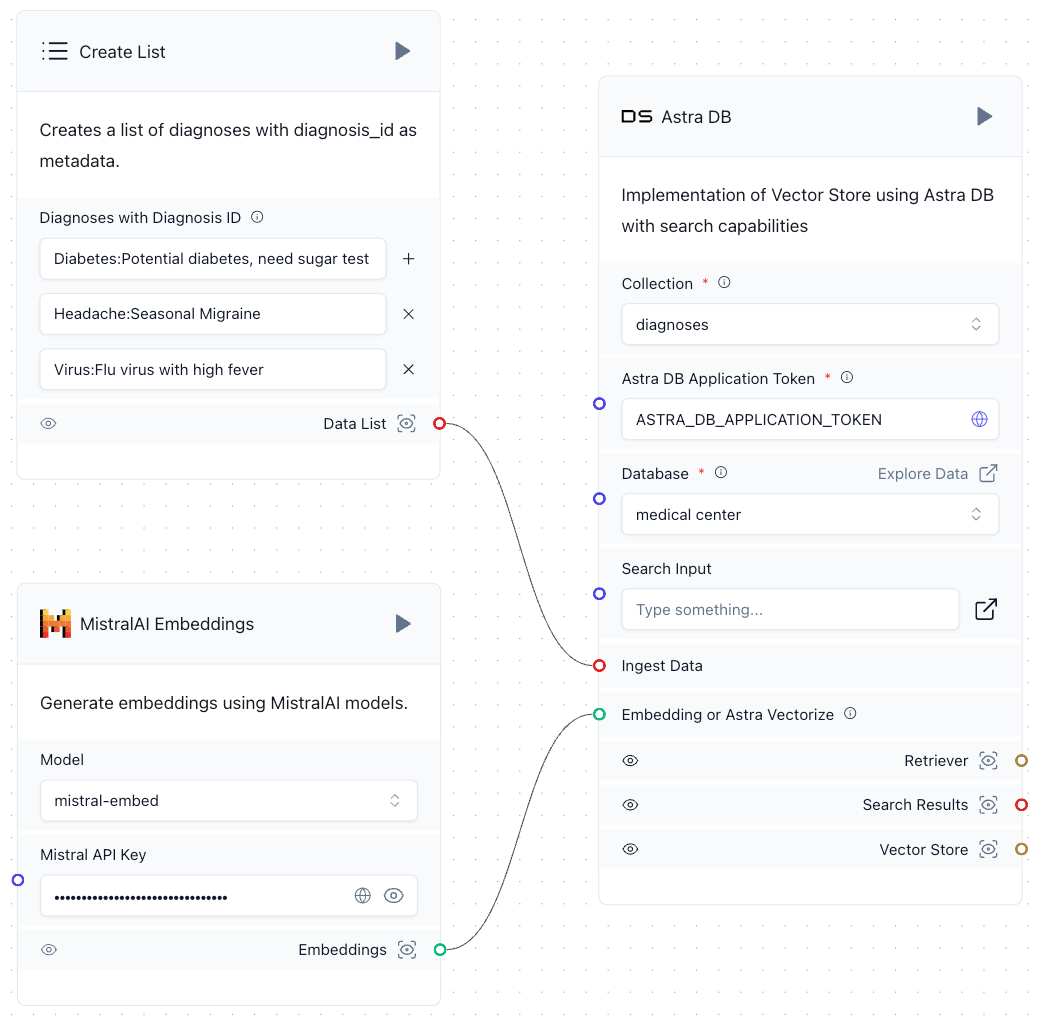Open the Search Input expanded editor
Image resolution: width=1043 pixels, height=1019 pixels.
click(986, 609)
